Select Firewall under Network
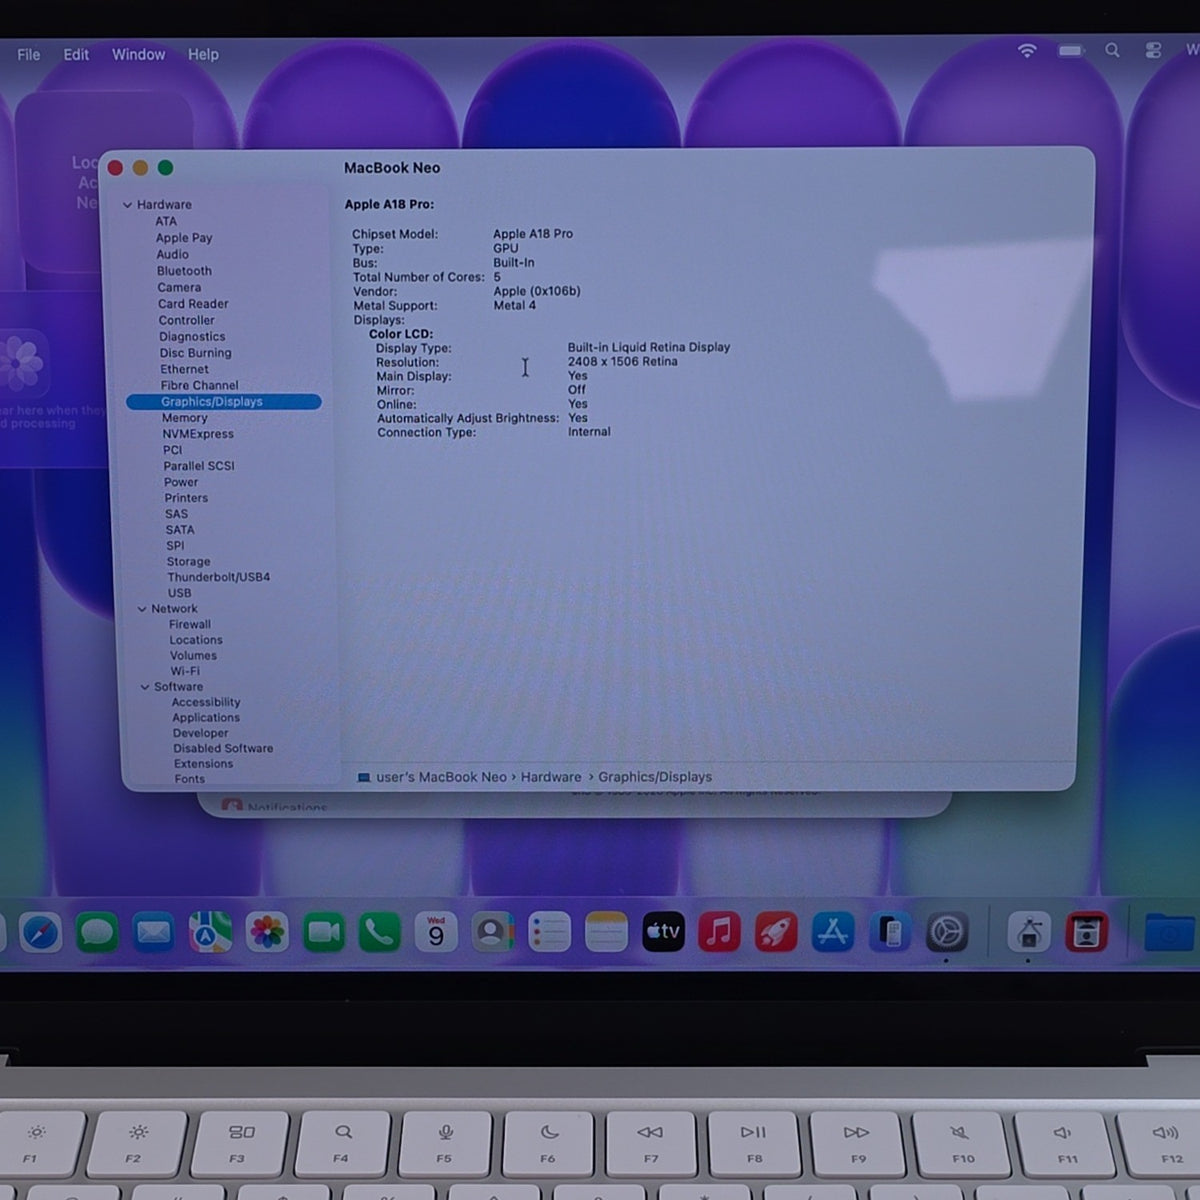 click(x=190, y=624)
